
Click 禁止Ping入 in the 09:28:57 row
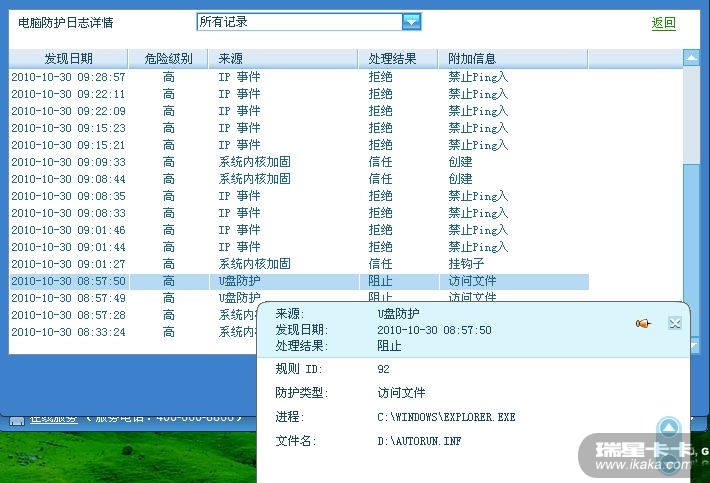478,77
